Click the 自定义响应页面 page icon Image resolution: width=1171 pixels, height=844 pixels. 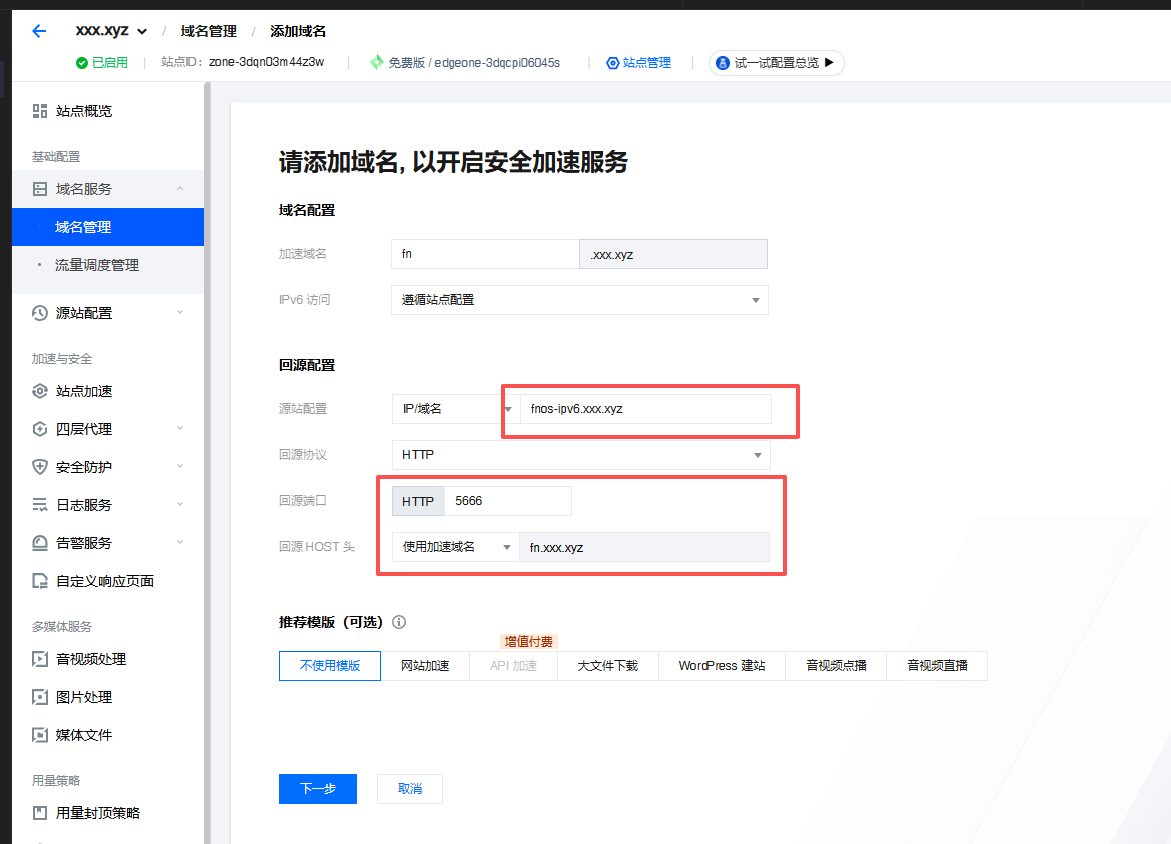[x=40, y=581]
